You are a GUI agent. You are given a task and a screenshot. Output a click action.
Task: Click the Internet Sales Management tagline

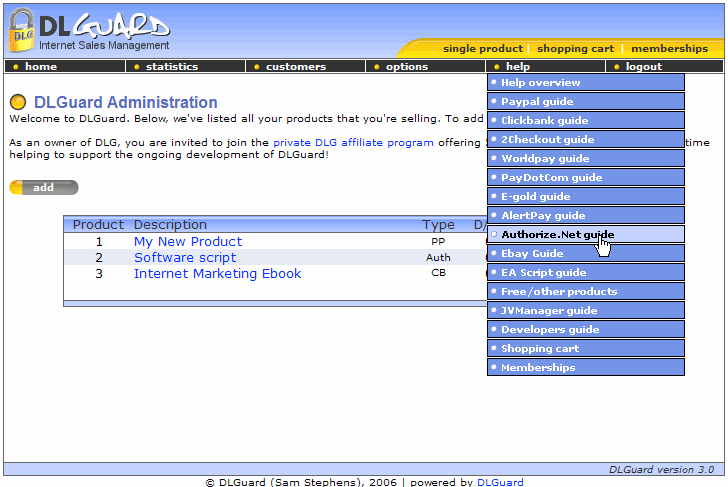[104, 45]
